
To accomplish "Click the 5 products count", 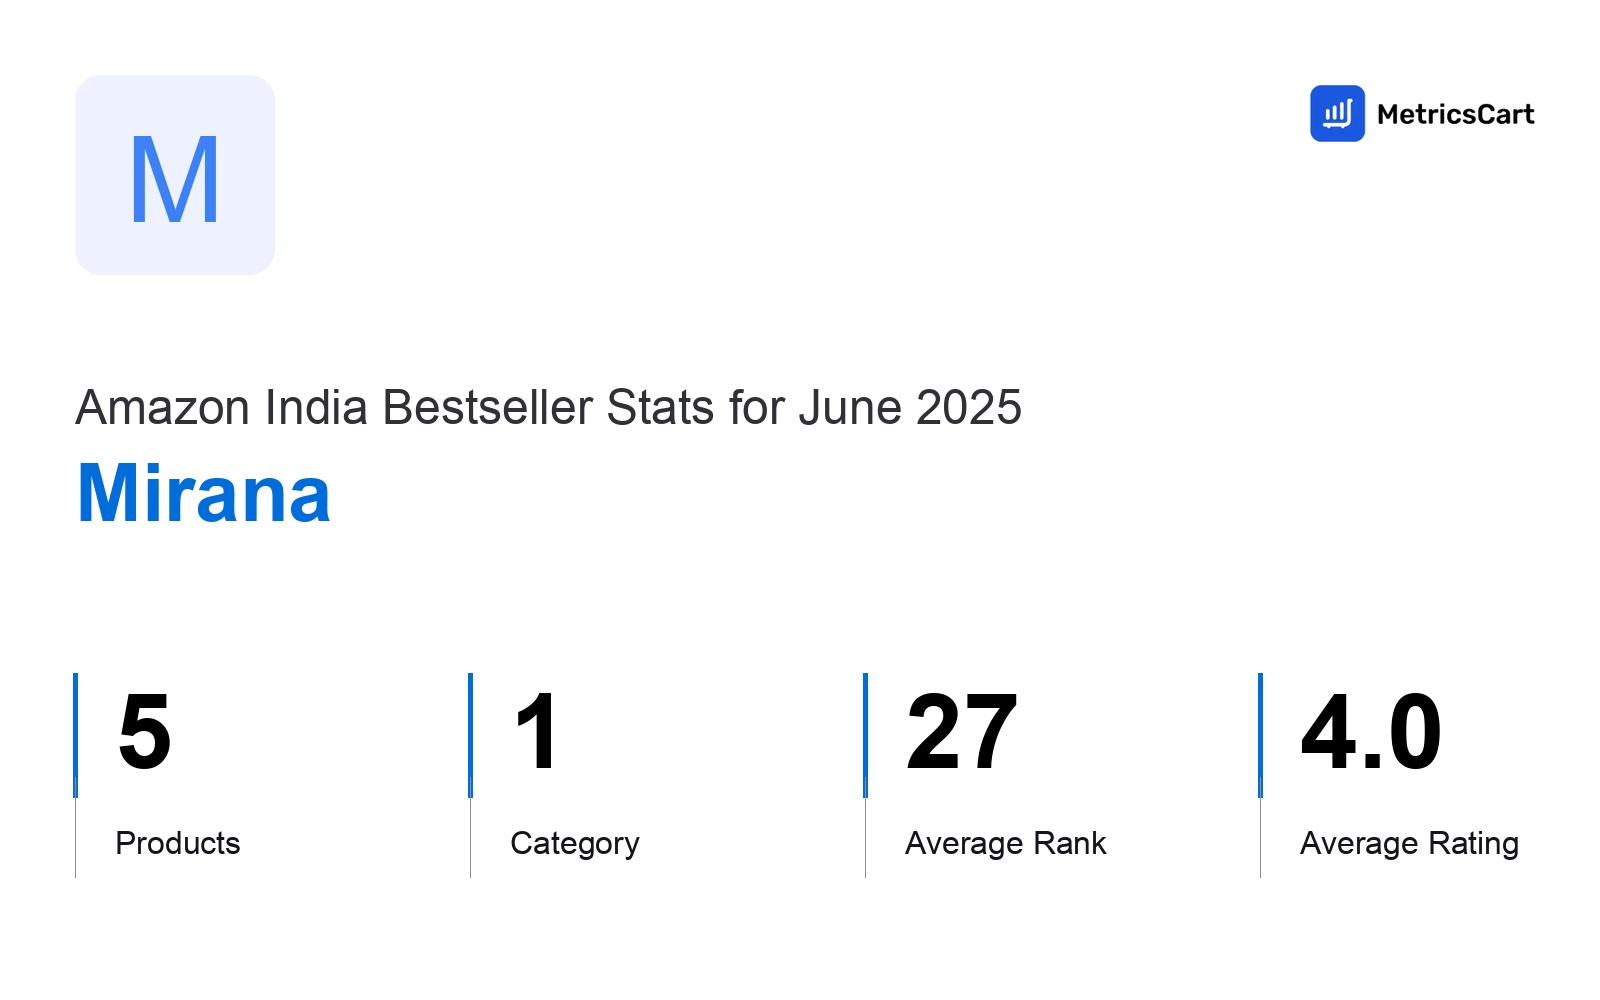I will tap(145, 733).
